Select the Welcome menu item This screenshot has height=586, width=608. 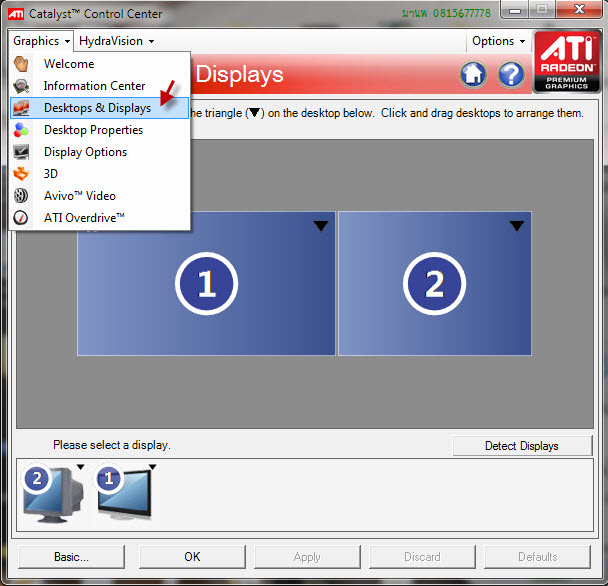[x=99, y=64]
